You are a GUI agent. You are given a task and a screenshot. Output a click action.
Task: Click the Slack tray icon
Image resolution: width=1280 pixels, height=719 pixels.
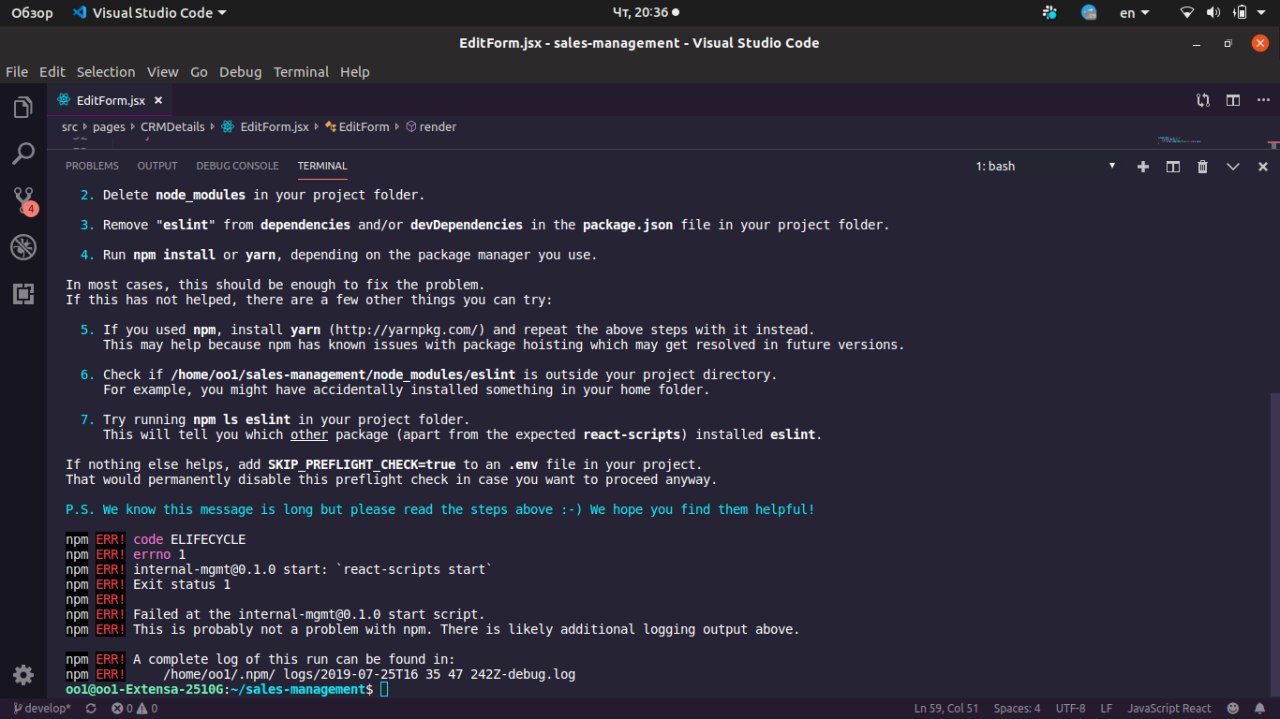click(x=1049, y=13)
